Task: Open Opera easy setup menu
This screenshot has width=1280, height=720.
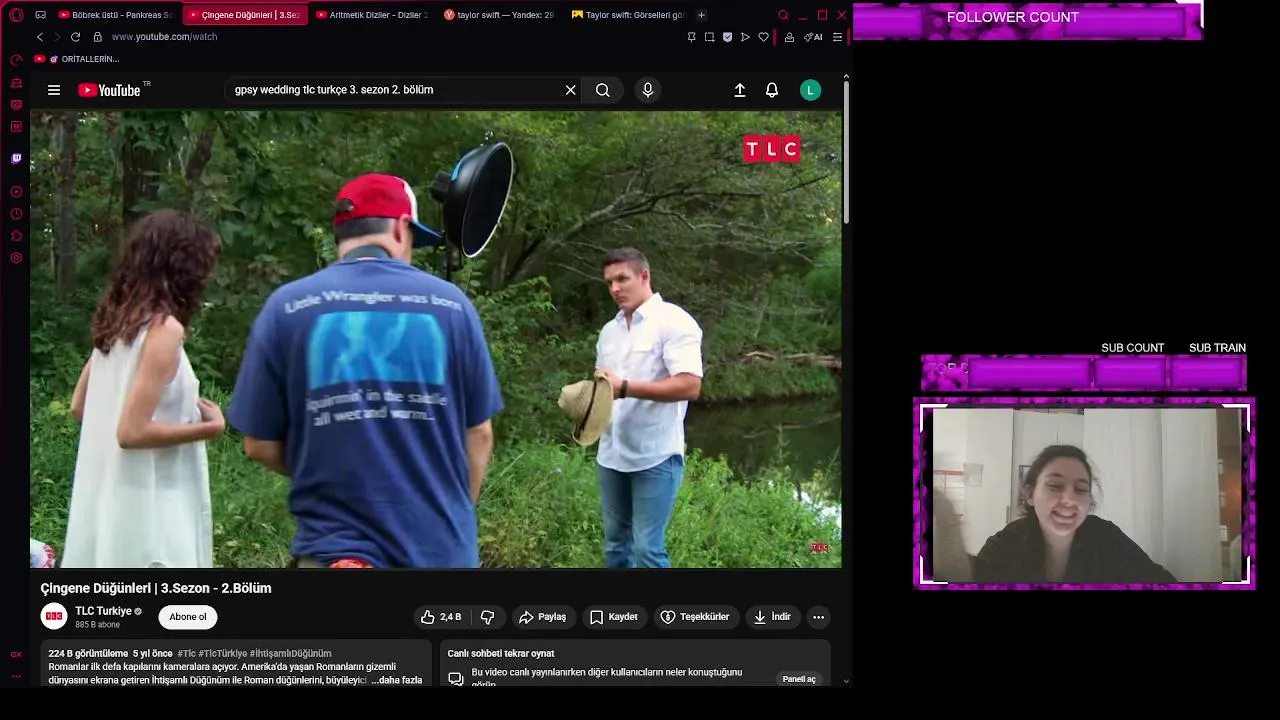Action: 837,37
